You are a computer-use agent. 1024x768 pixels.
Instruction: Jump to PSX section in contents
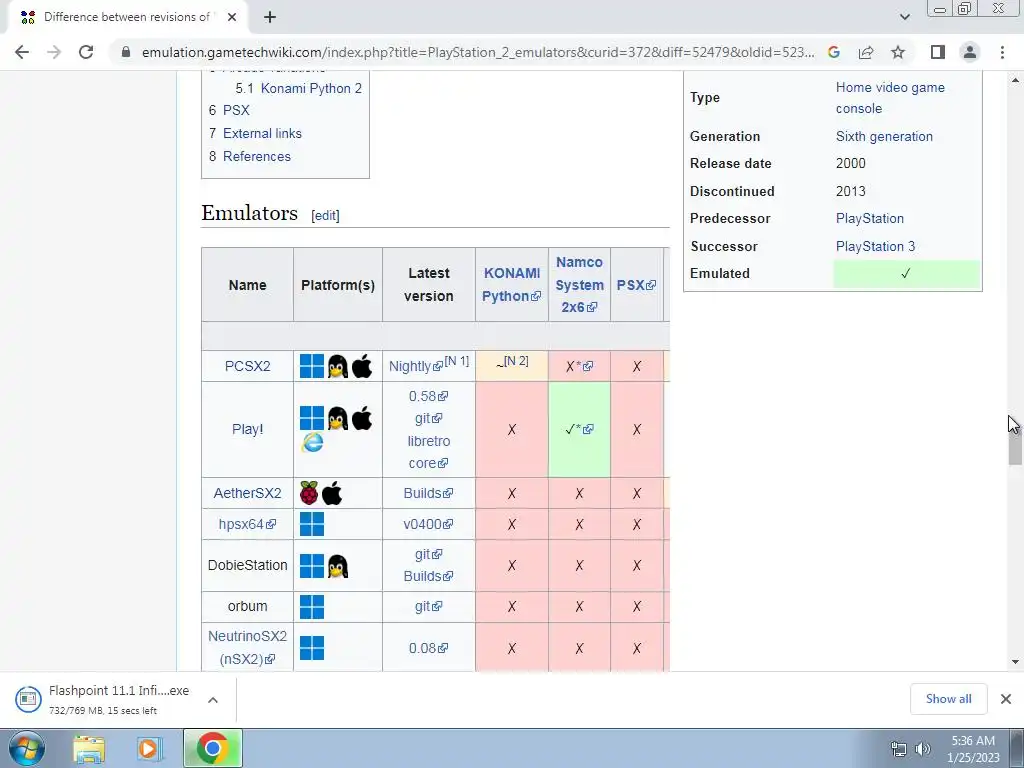click(236, 110)
